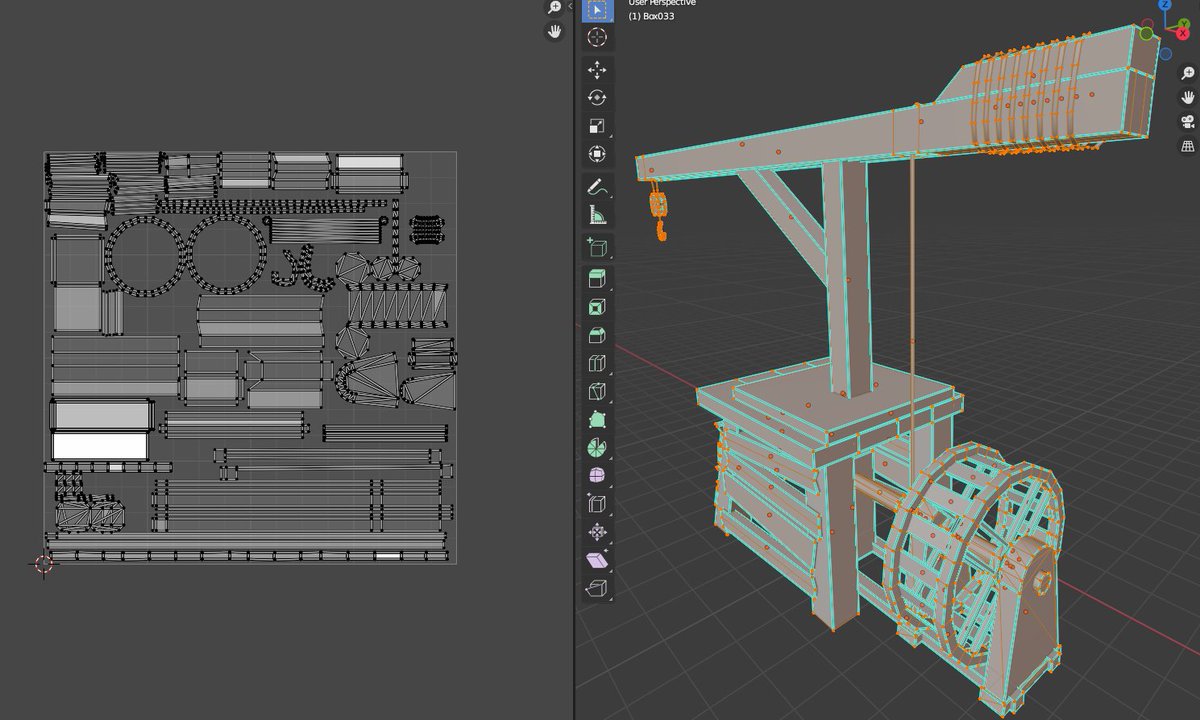Image resolution: width=1200 pixels, height=720 pixels.
Task: Pick the Rotate tool
Action: (x=597, y=98)
